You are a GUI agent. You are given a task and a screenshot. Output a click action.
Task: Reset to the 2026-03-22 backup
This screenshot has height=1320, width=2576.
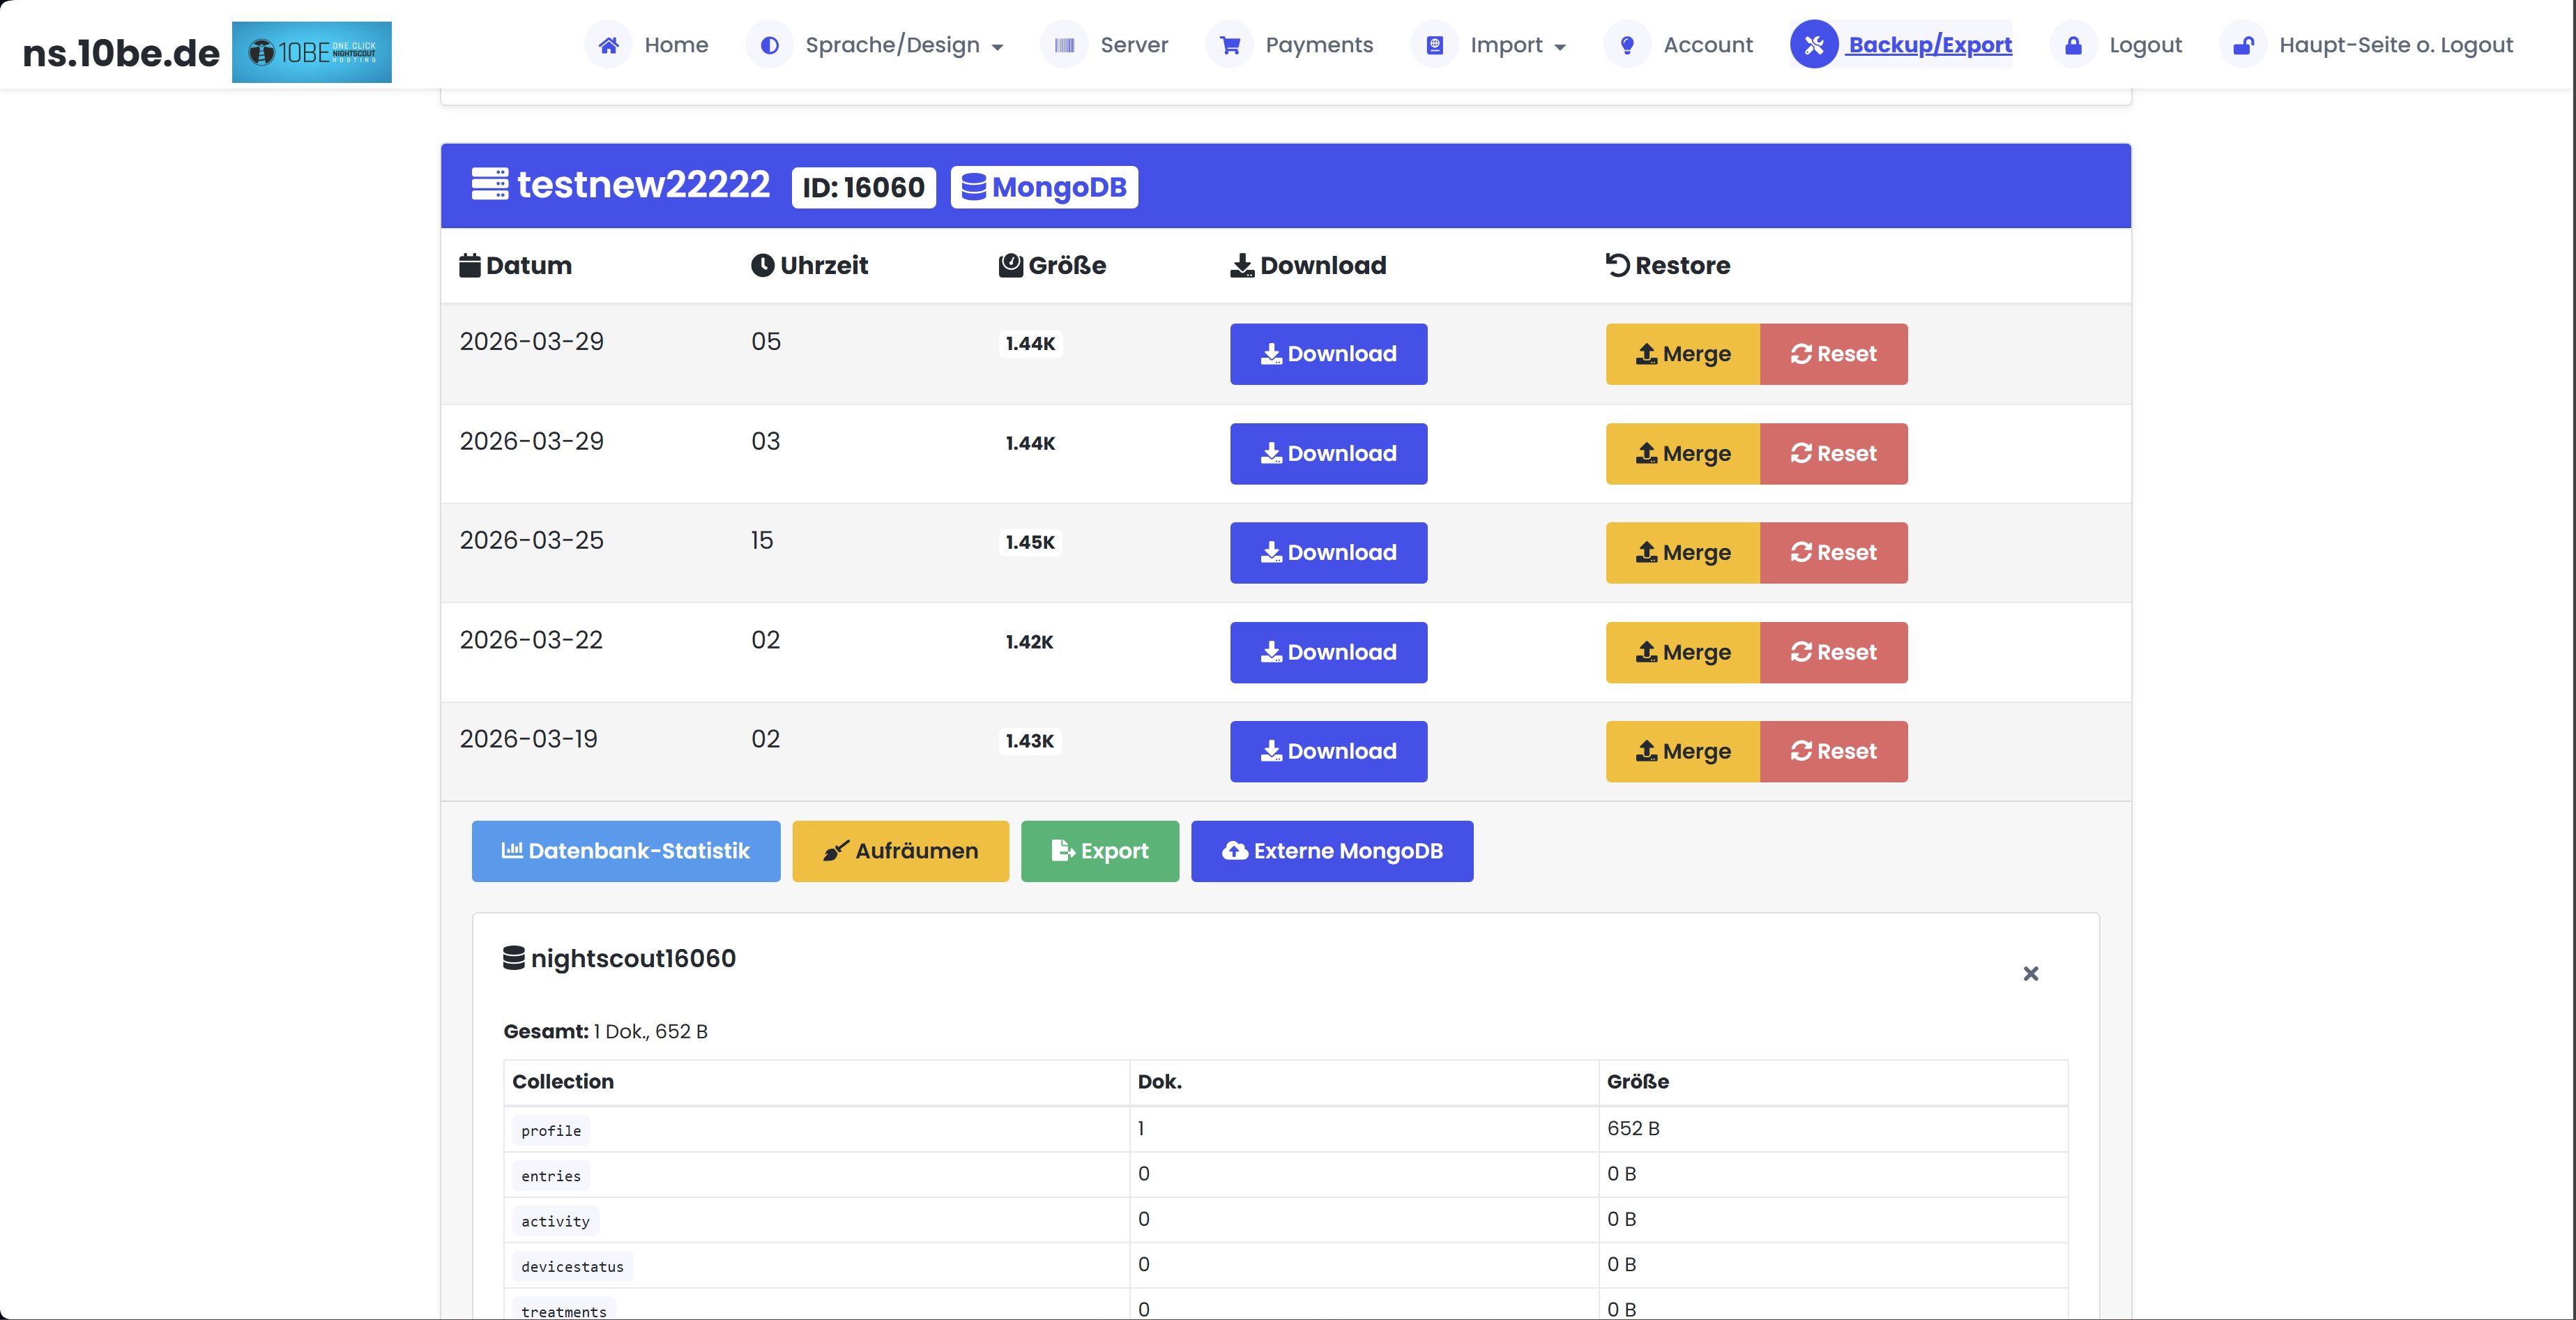1833,652
